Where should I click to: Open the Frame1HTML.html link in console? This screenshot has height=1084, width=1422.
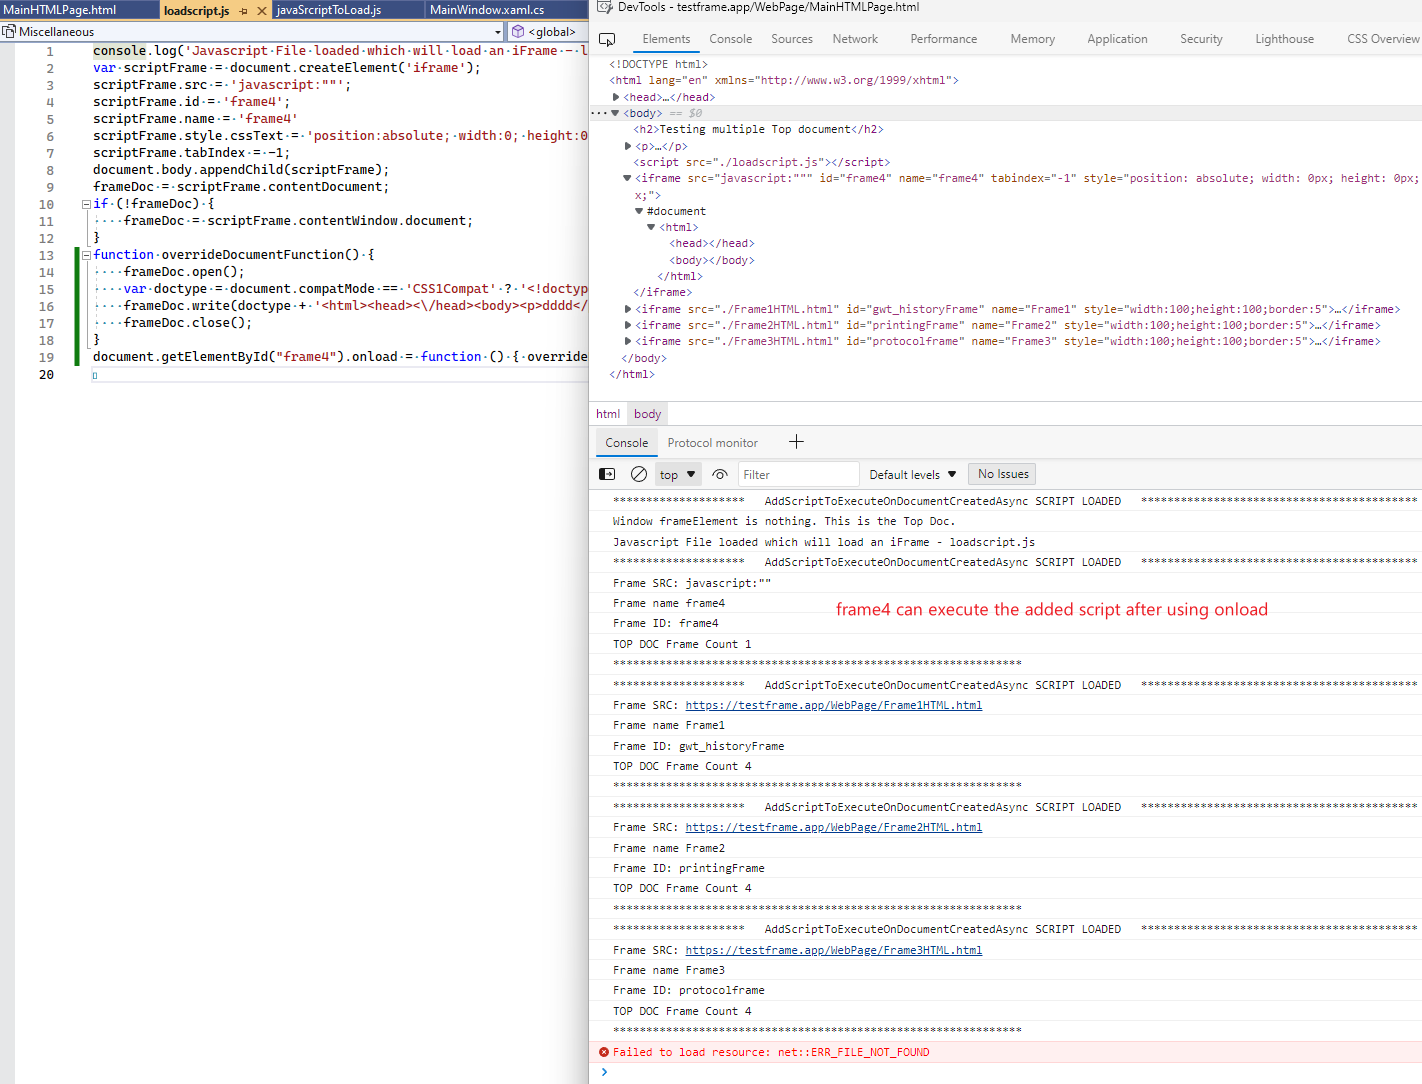point(834,705)
